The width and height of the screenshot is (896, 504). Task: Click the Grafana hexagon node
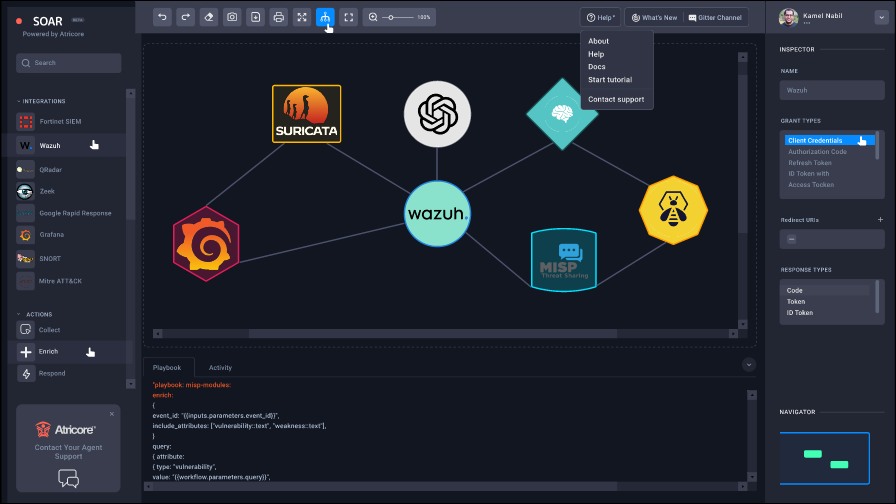206,244
